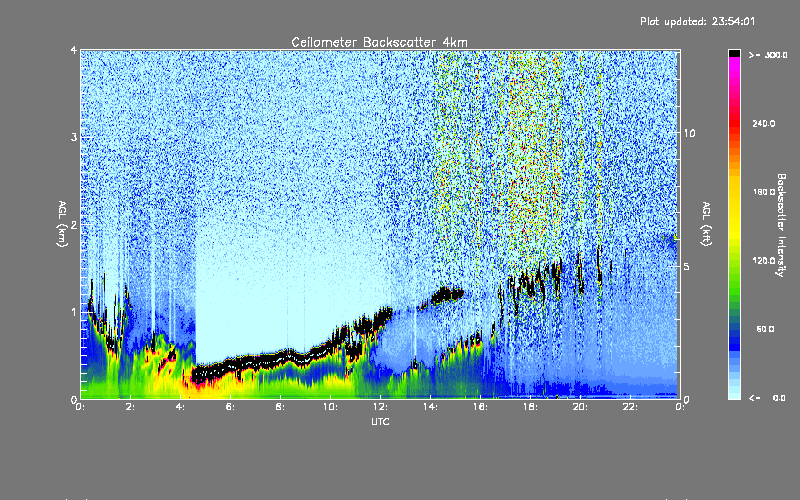Click the '120.0' colorbar tick label

[764, 261]
